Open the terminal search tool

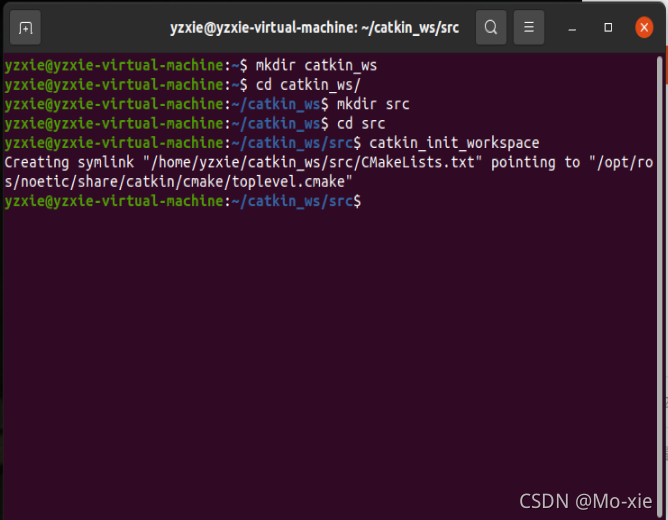click(491, 28)
